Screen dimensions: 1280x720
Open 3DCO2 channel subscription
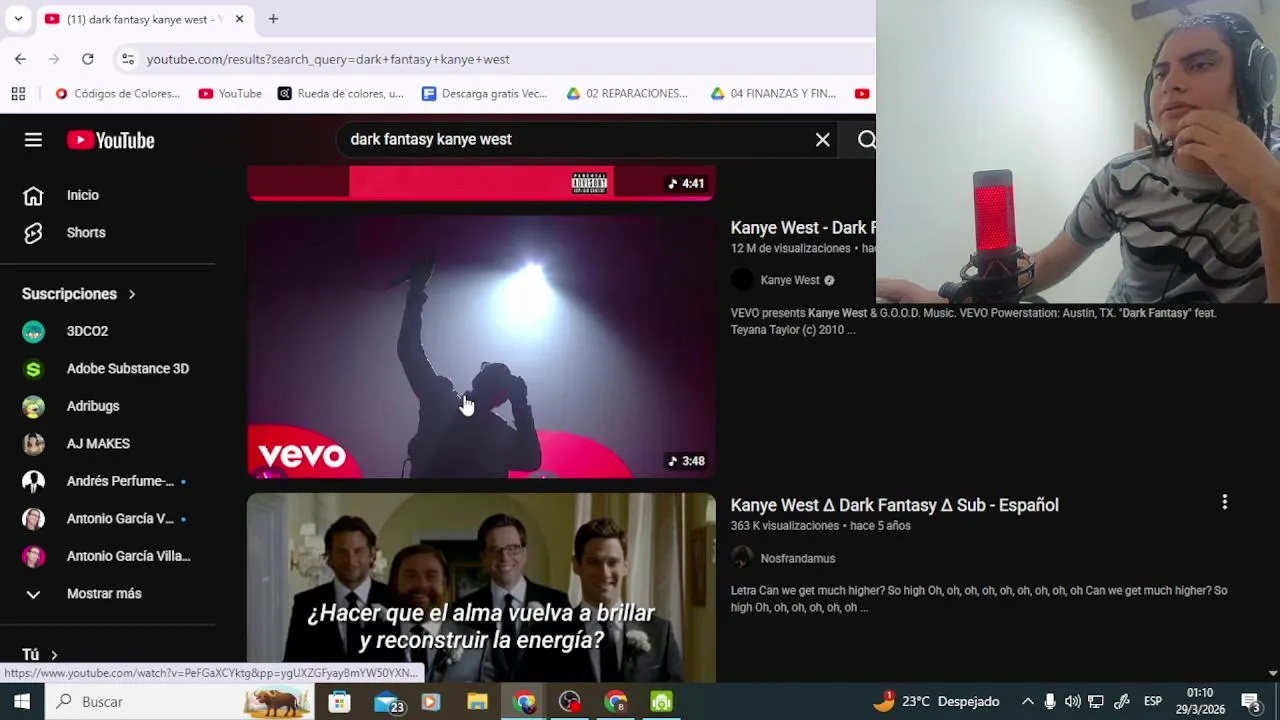point(87,331)
